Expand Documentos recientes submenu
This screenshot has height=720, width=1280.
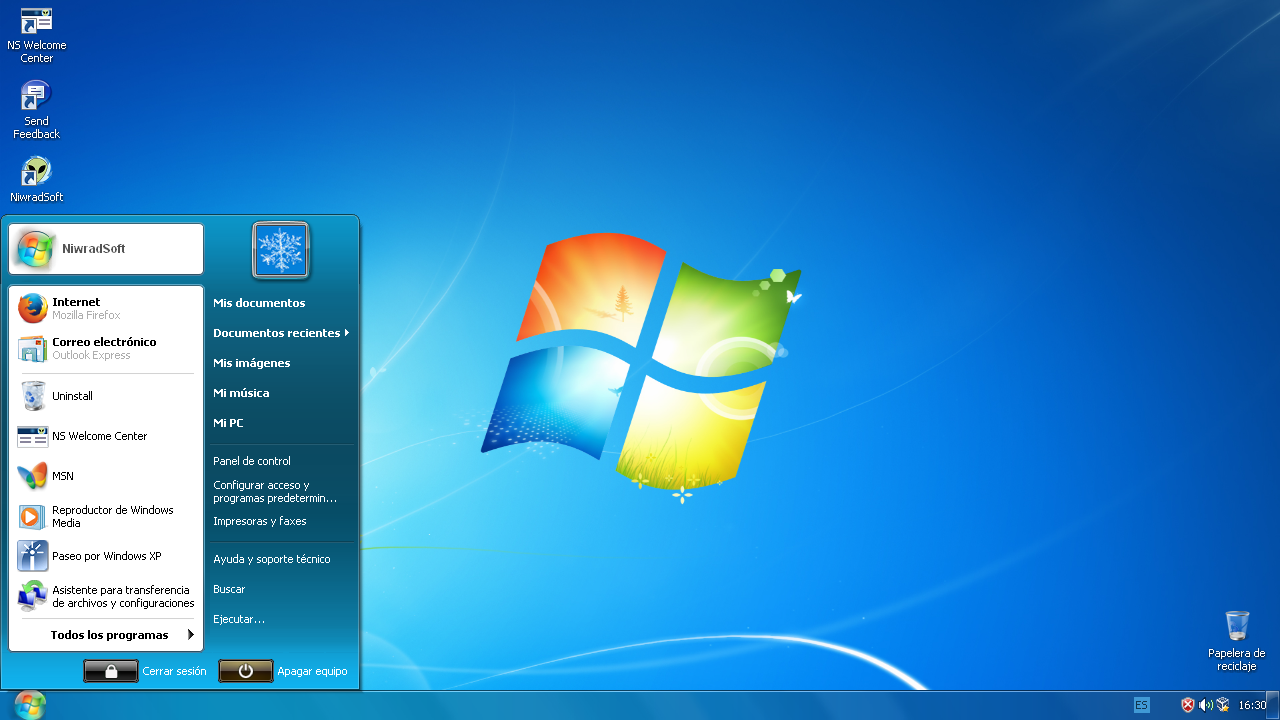280,333
